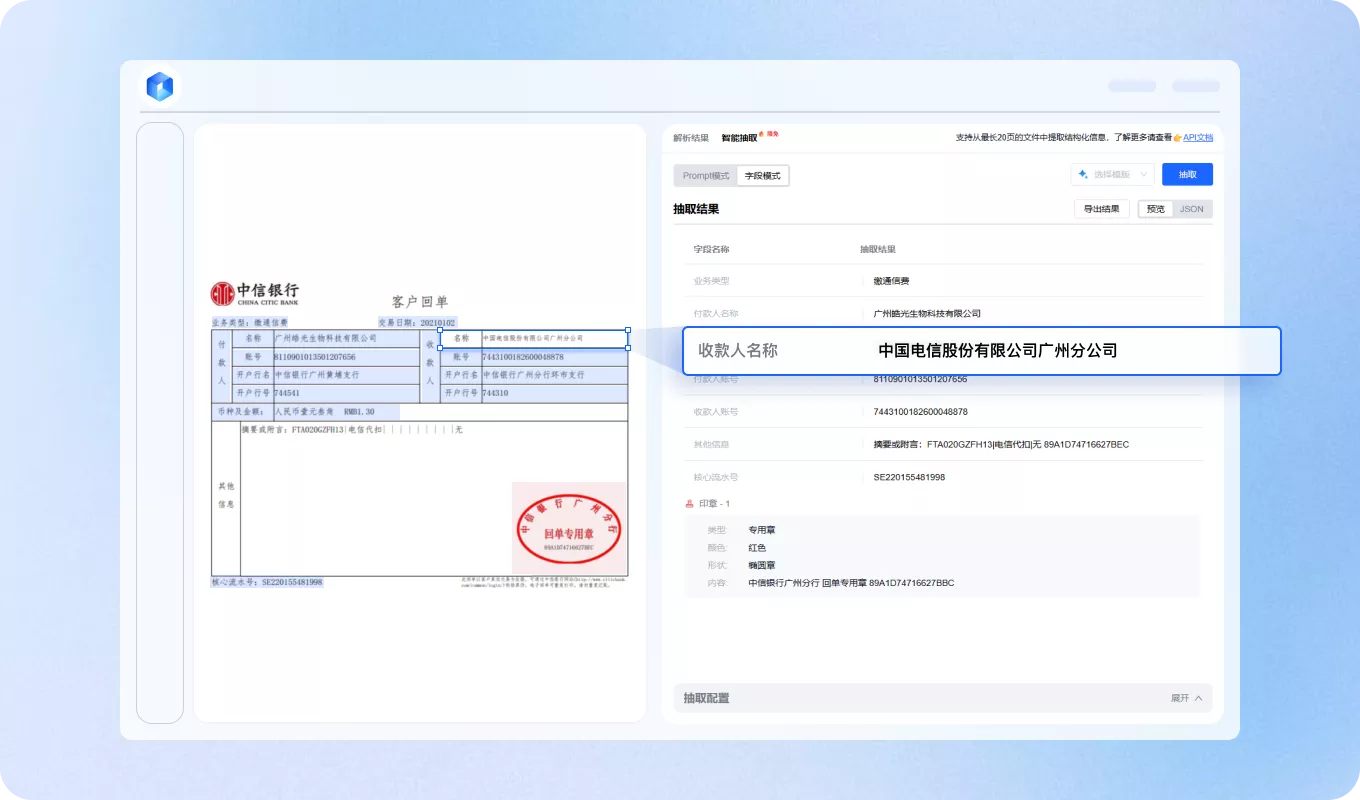
Task: Click the red 限免 badge
Action: click(x=773, y=133)
